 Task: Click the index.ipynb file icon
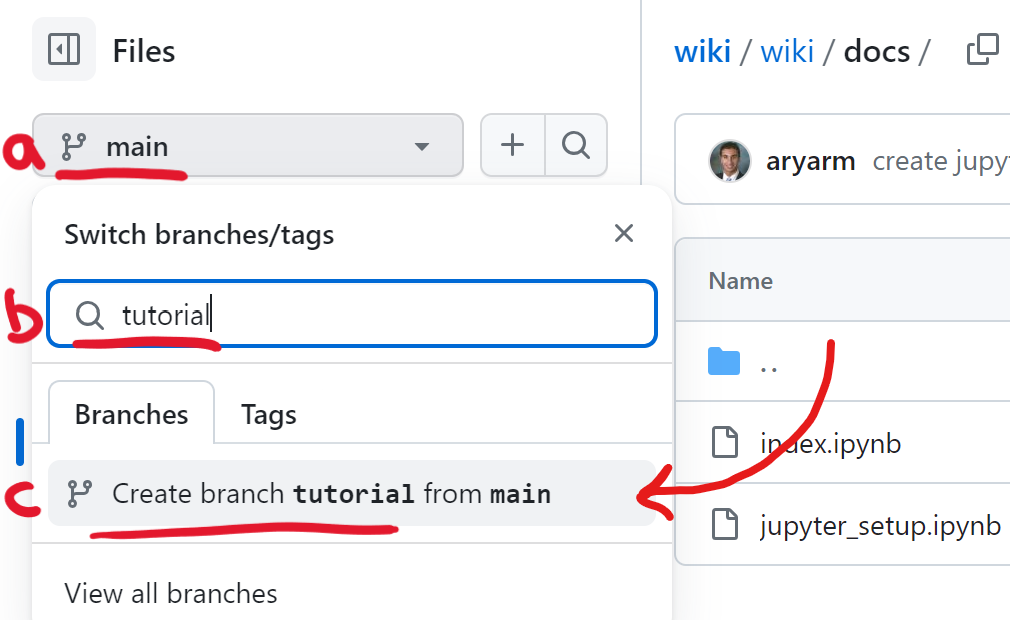[725, 442]
